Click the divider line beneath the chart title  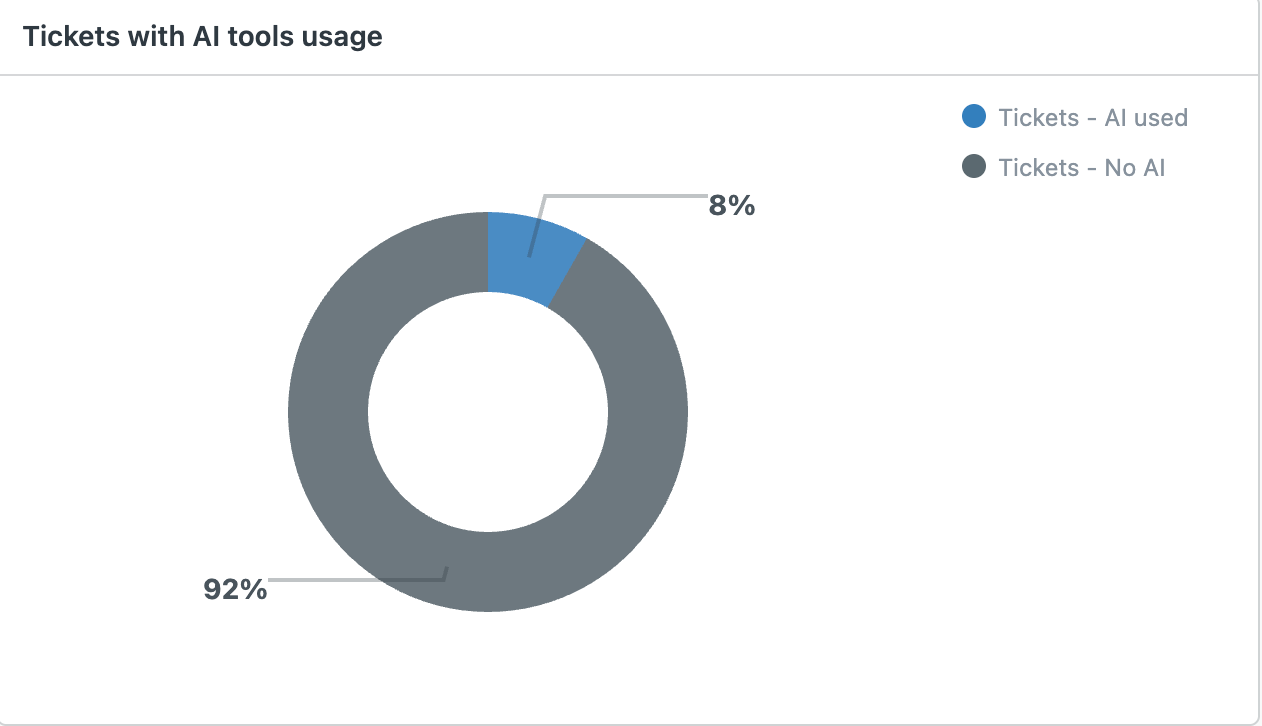(628, 75)
